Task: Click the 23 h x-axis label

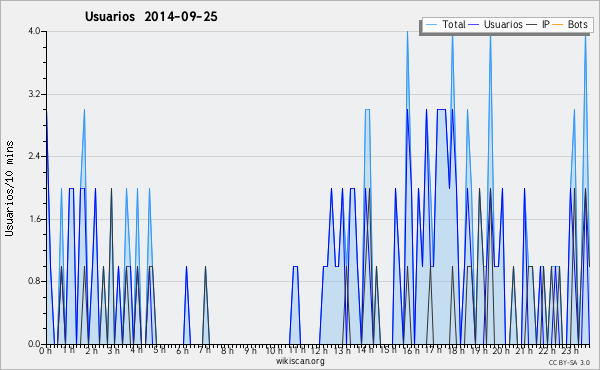Action: tap(570, 351)
